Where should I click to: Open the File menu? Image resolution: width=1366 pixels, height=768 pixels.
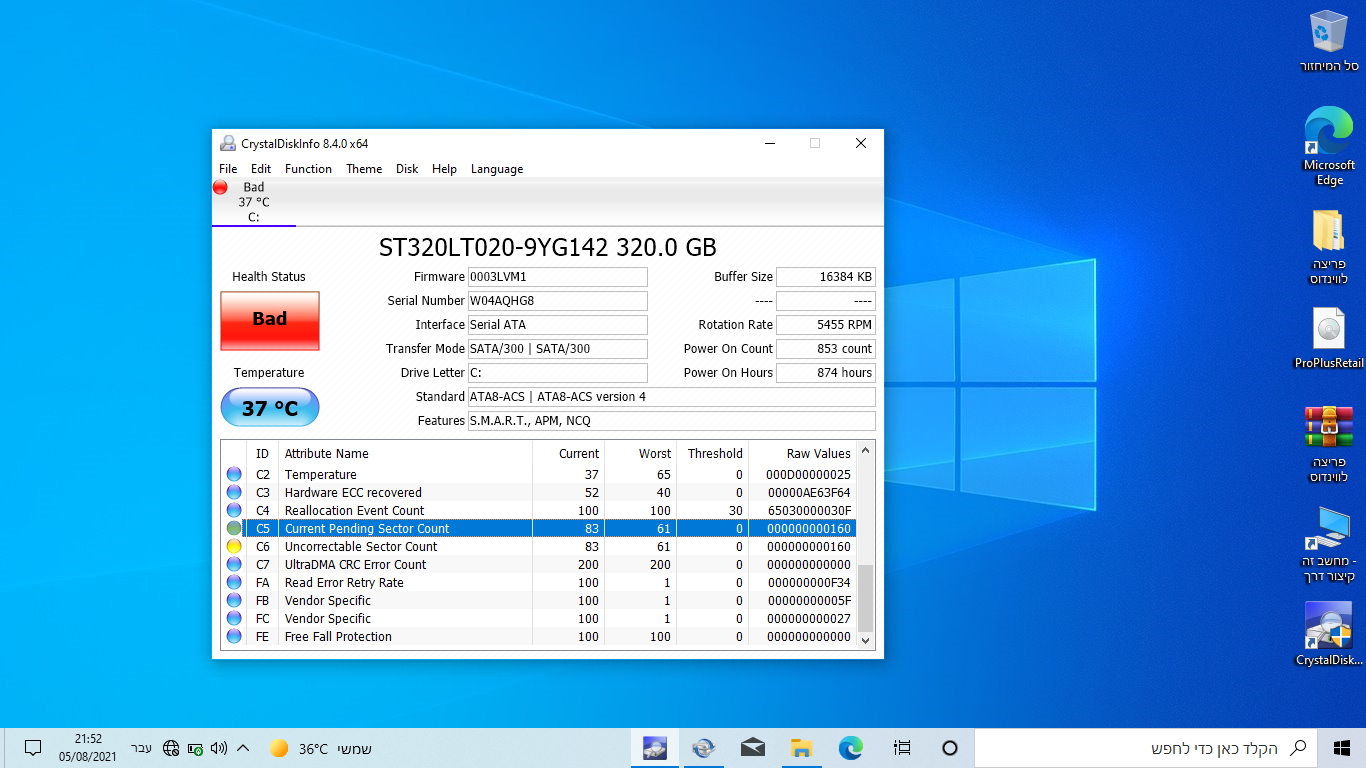pos(228,169)
